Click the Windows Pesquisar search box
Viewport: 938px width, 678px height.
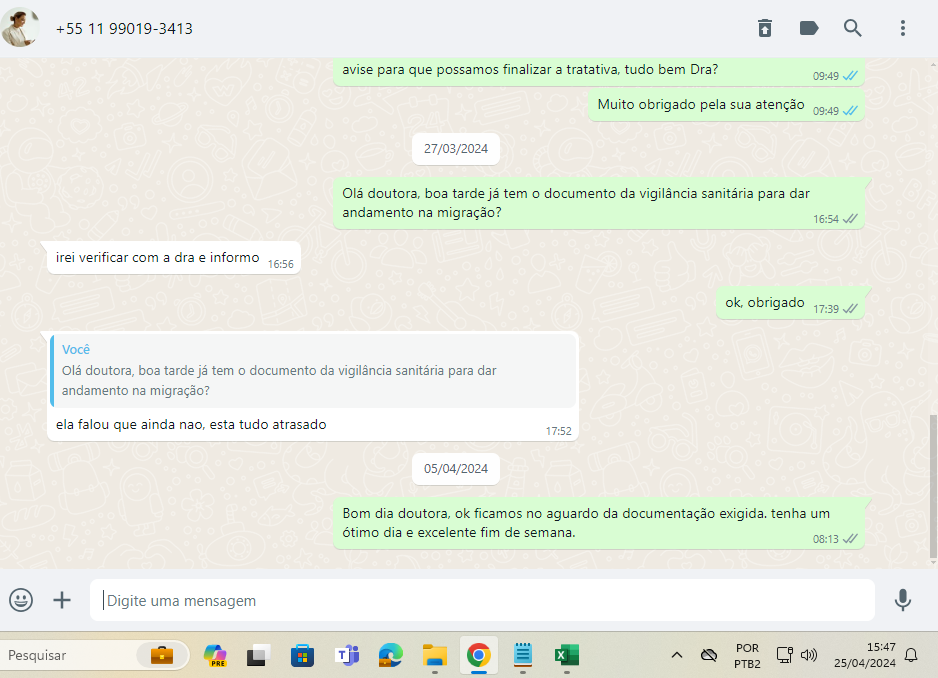point(70,655)
